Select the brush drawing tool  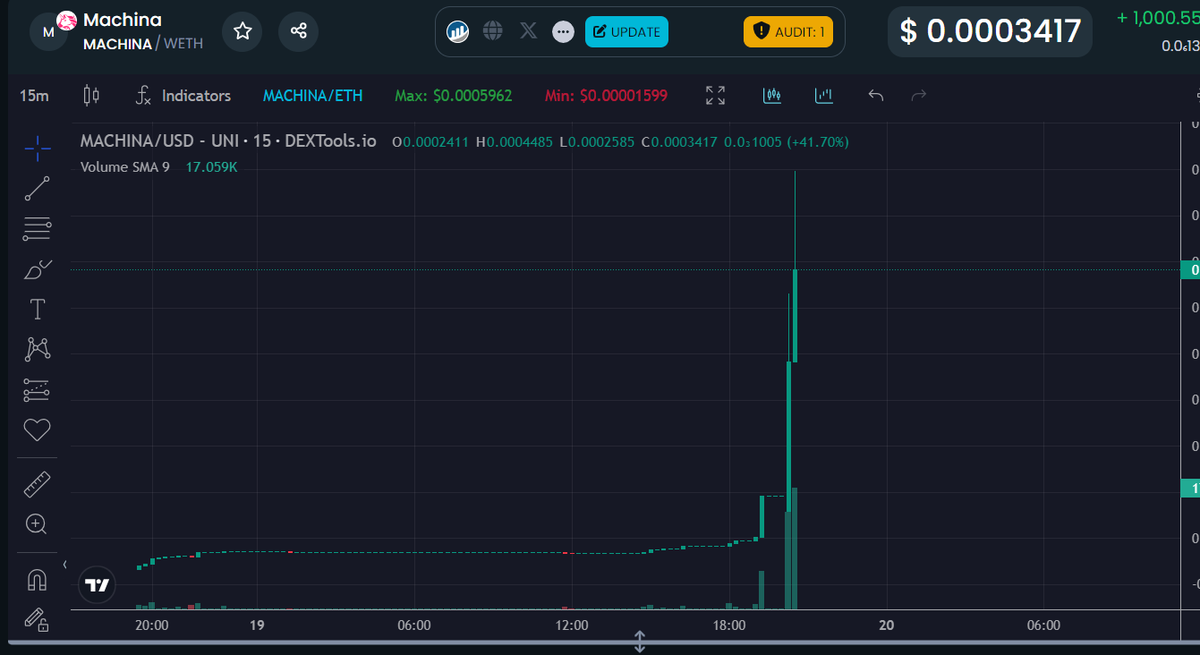[x=37, y=269]
